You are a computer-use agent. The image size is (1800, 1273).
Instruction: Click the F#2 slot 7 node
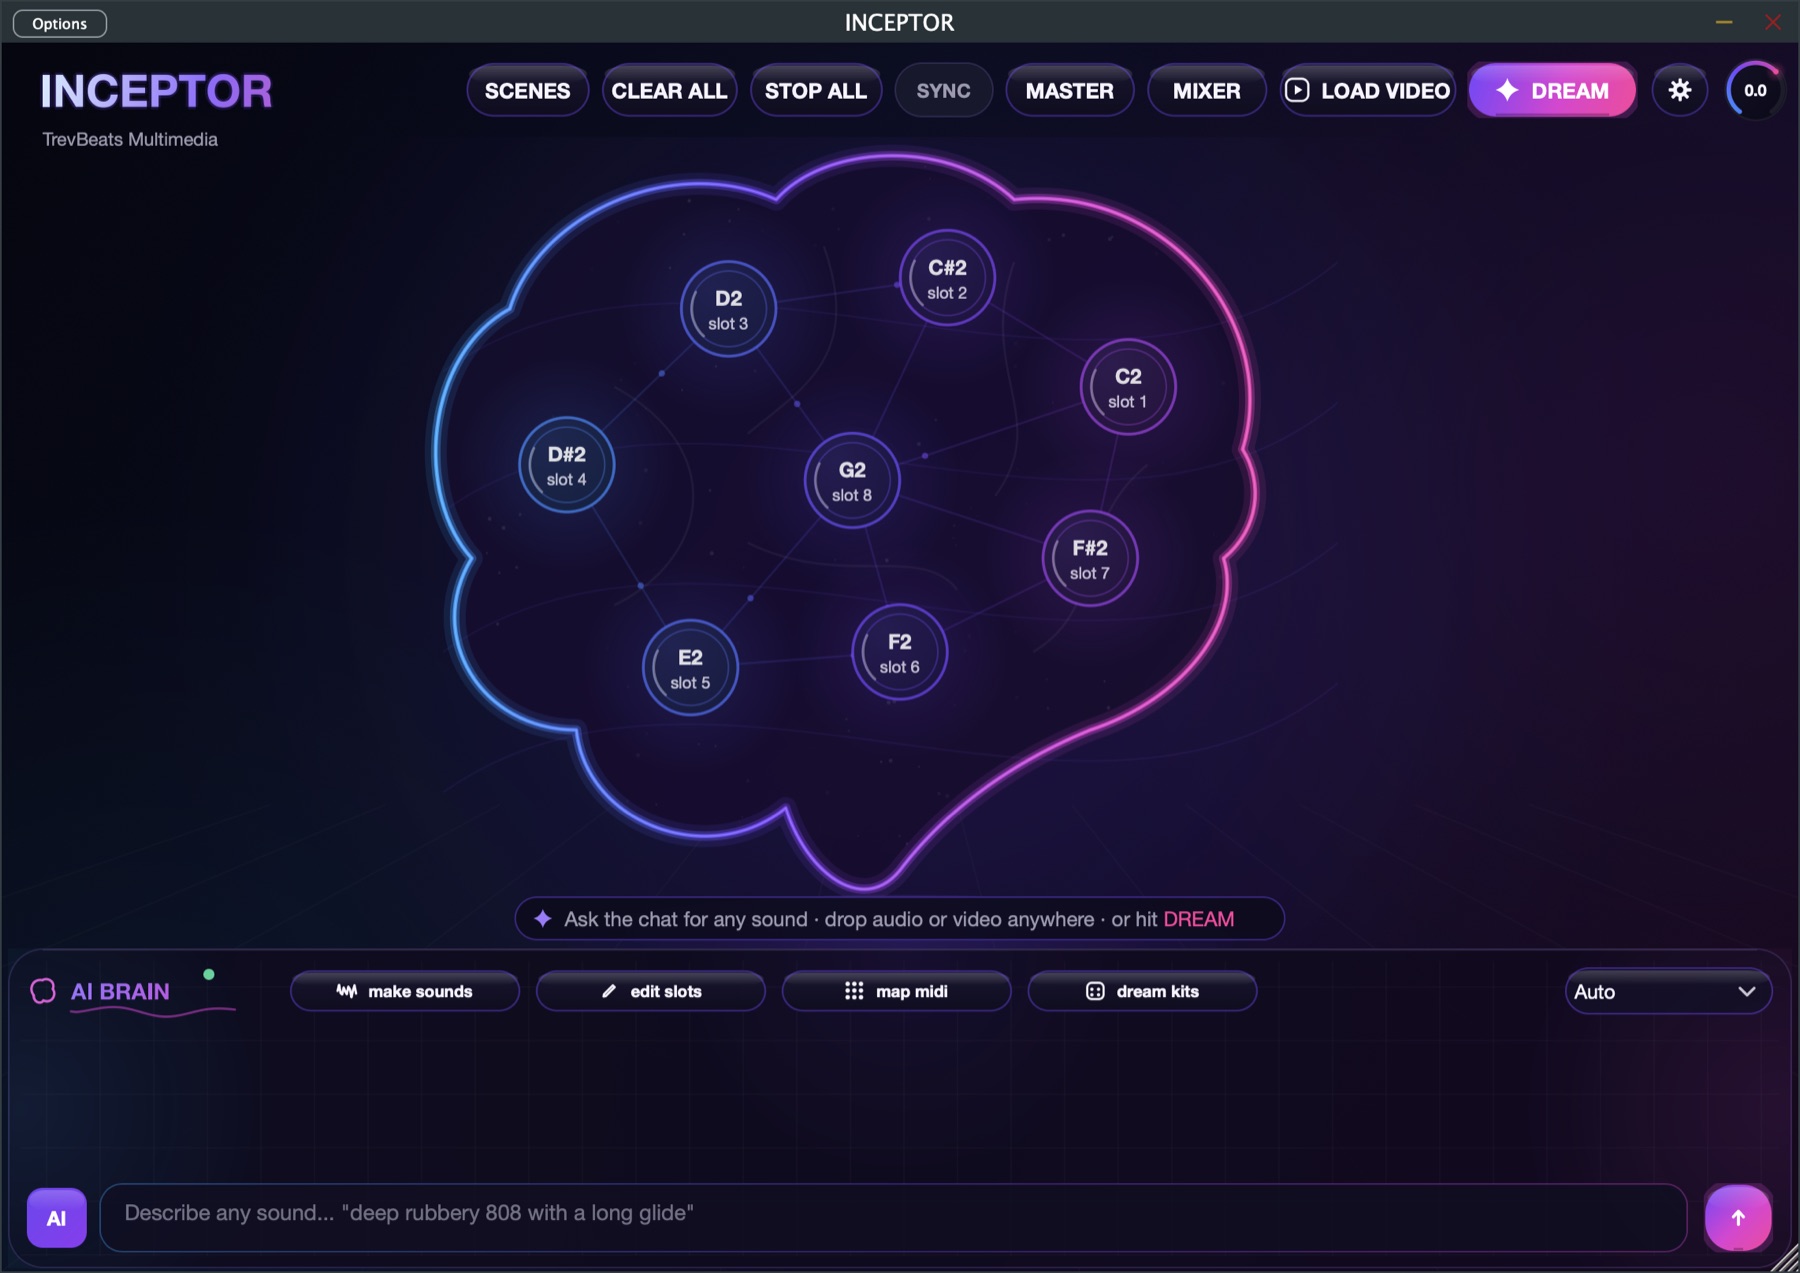[x=1089, y=559]
